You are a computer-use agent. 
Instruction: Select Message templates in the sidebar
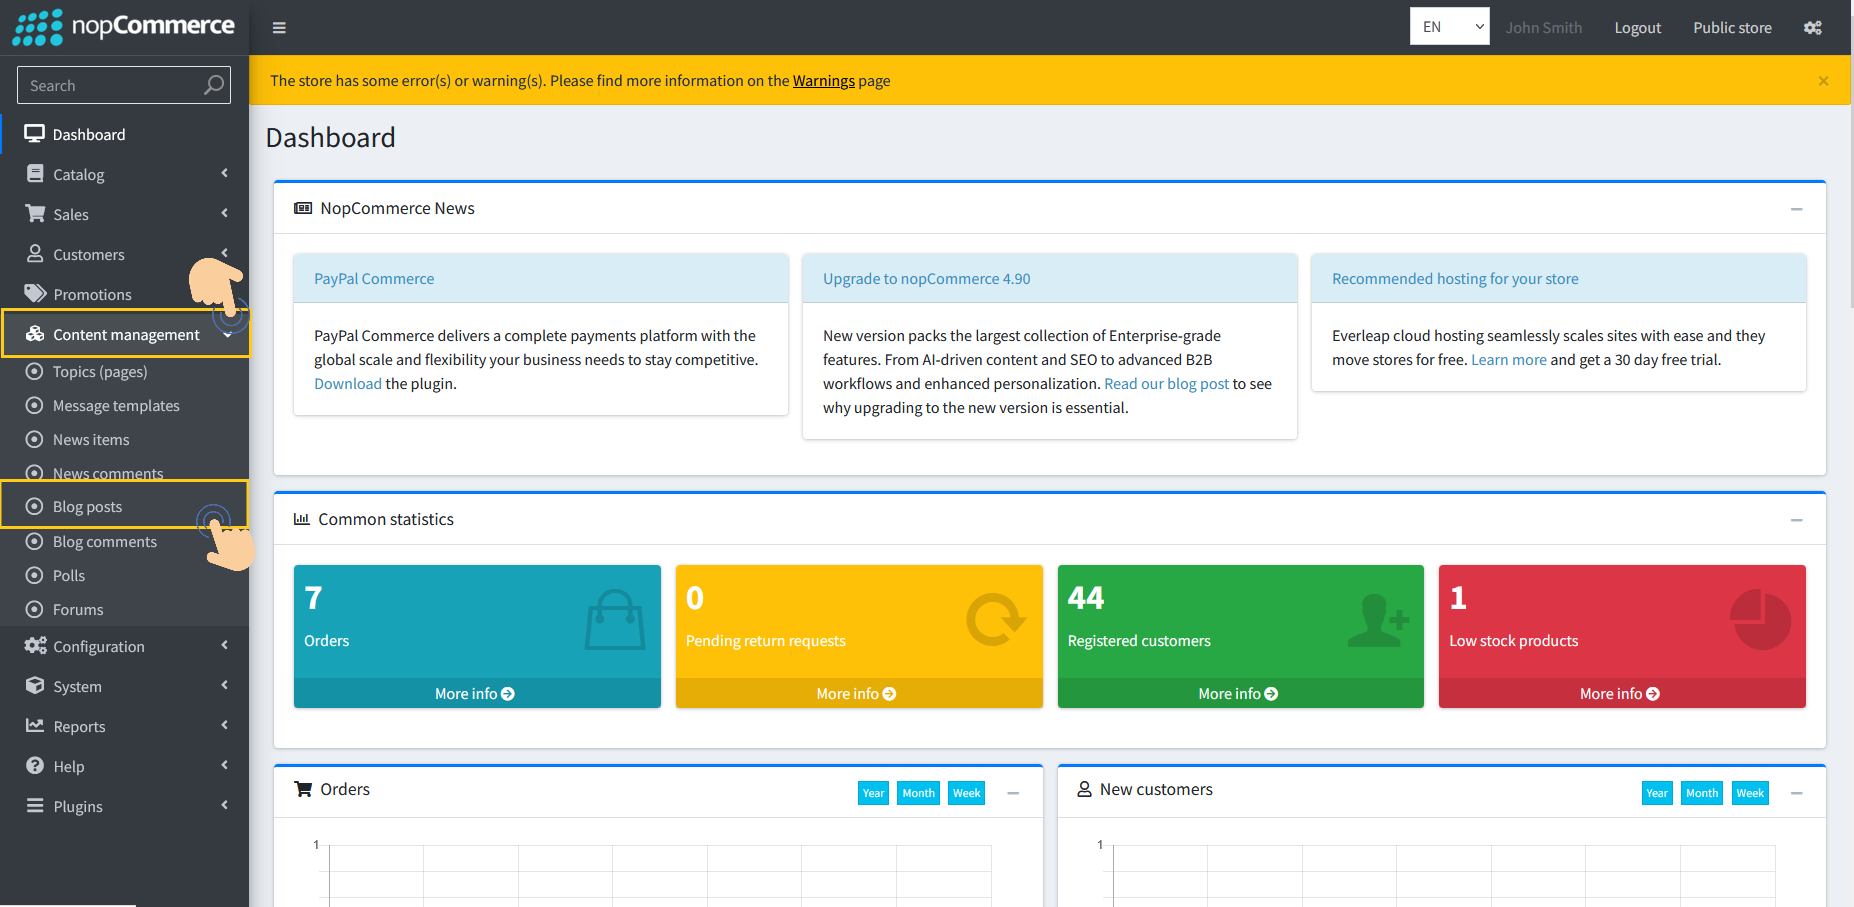click(116, 405)
